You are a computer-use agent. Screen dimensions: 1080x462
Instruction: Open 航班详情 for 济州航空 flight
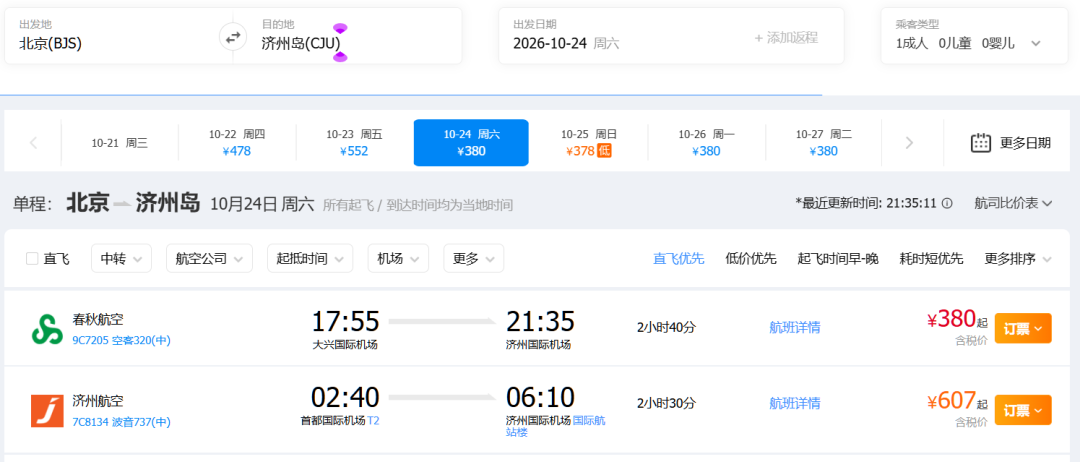coord(795,403)
